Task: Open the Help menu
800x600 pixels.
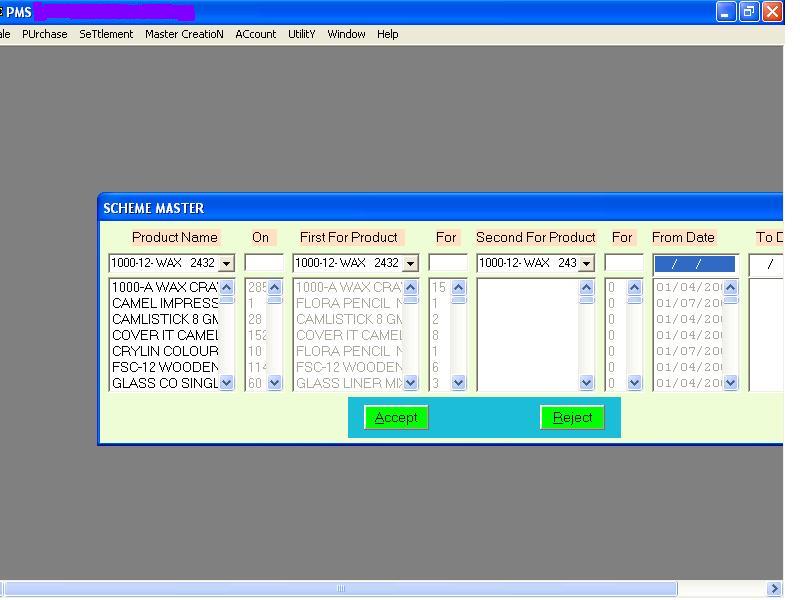Action: 387,34
